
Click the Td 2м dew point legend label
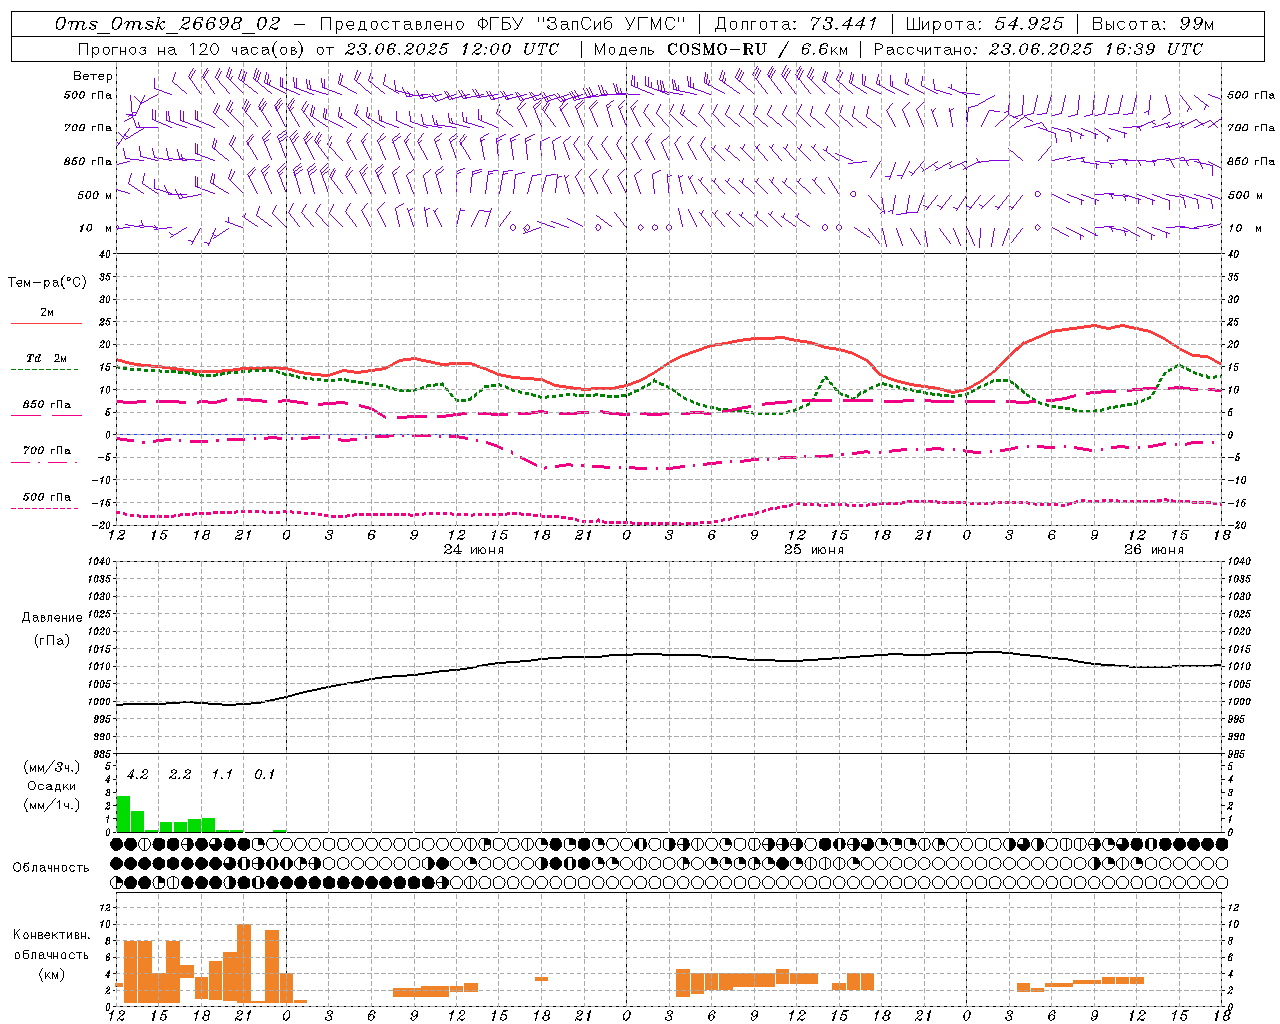tap(46, 358)
